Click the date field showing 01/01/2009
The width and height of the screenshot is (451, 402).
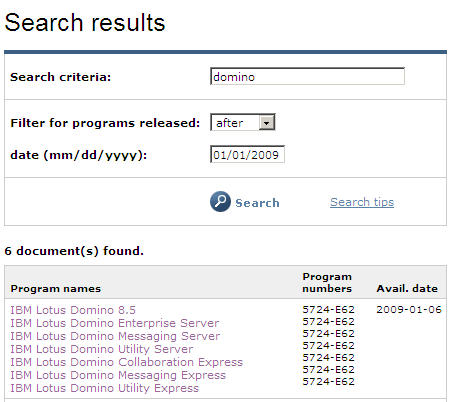247,154
